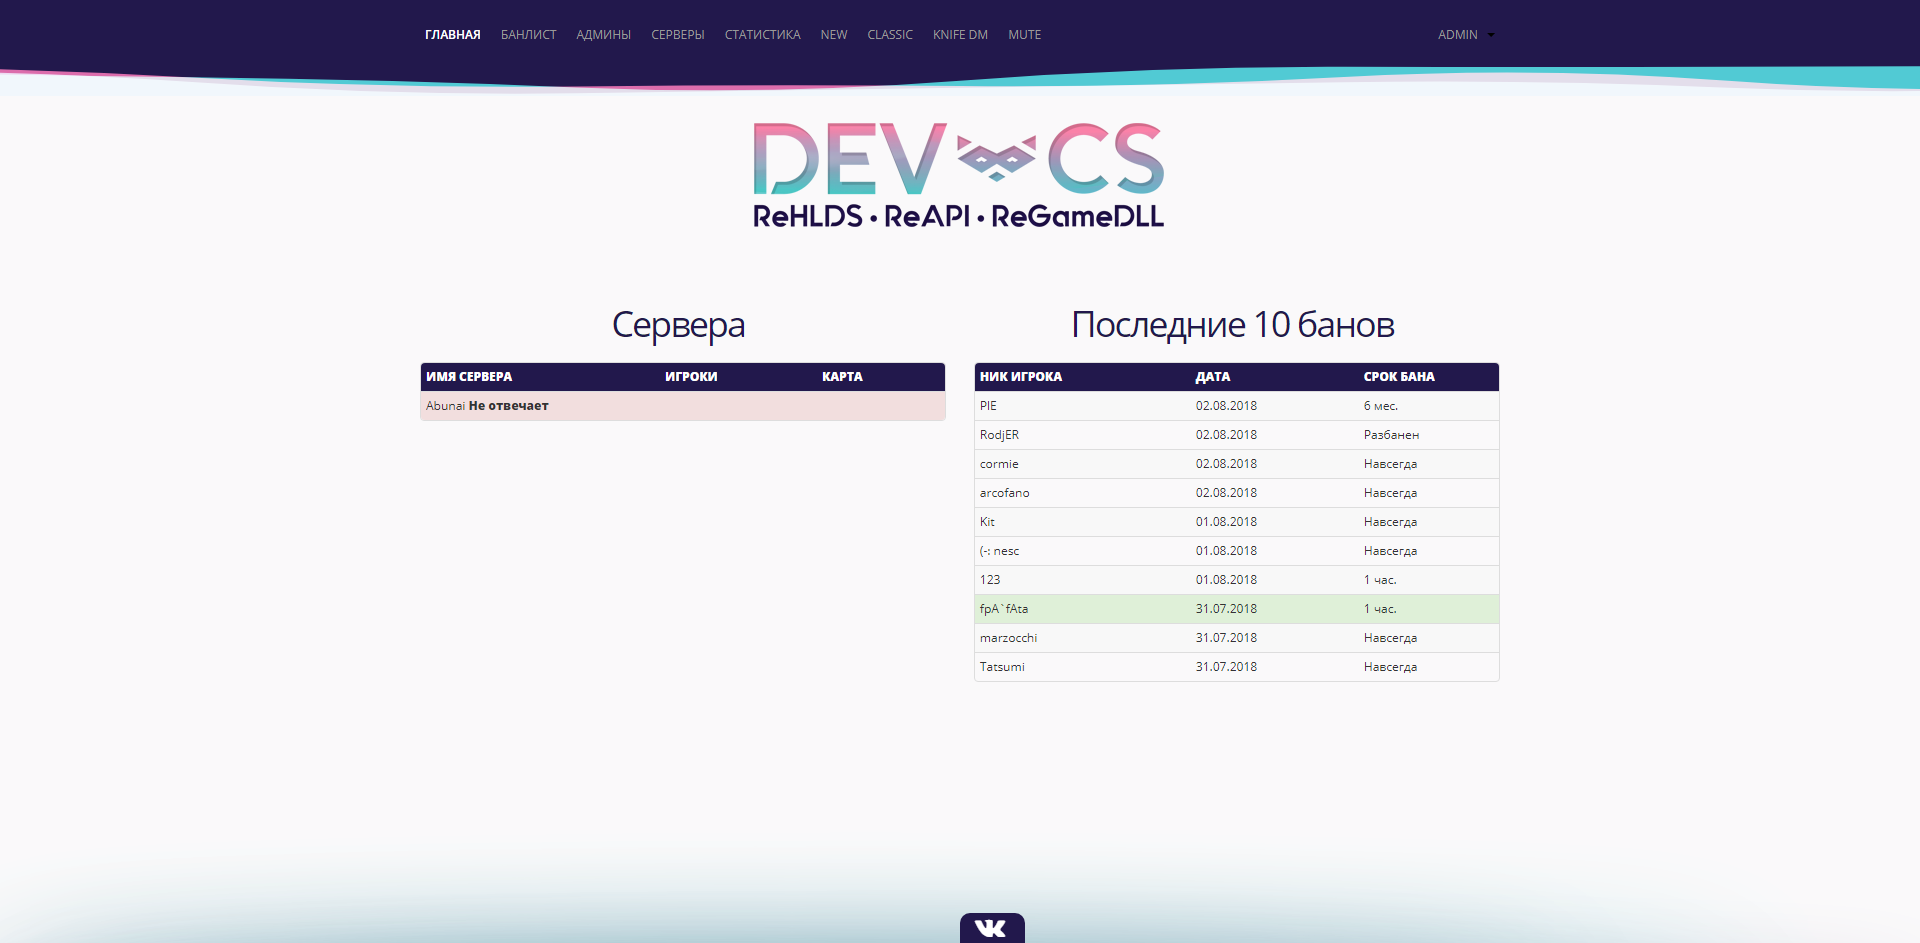Click the НИК ИГРОКА column header
The width and height of the screenshot is (1920, 943).
pos(1021,377)
